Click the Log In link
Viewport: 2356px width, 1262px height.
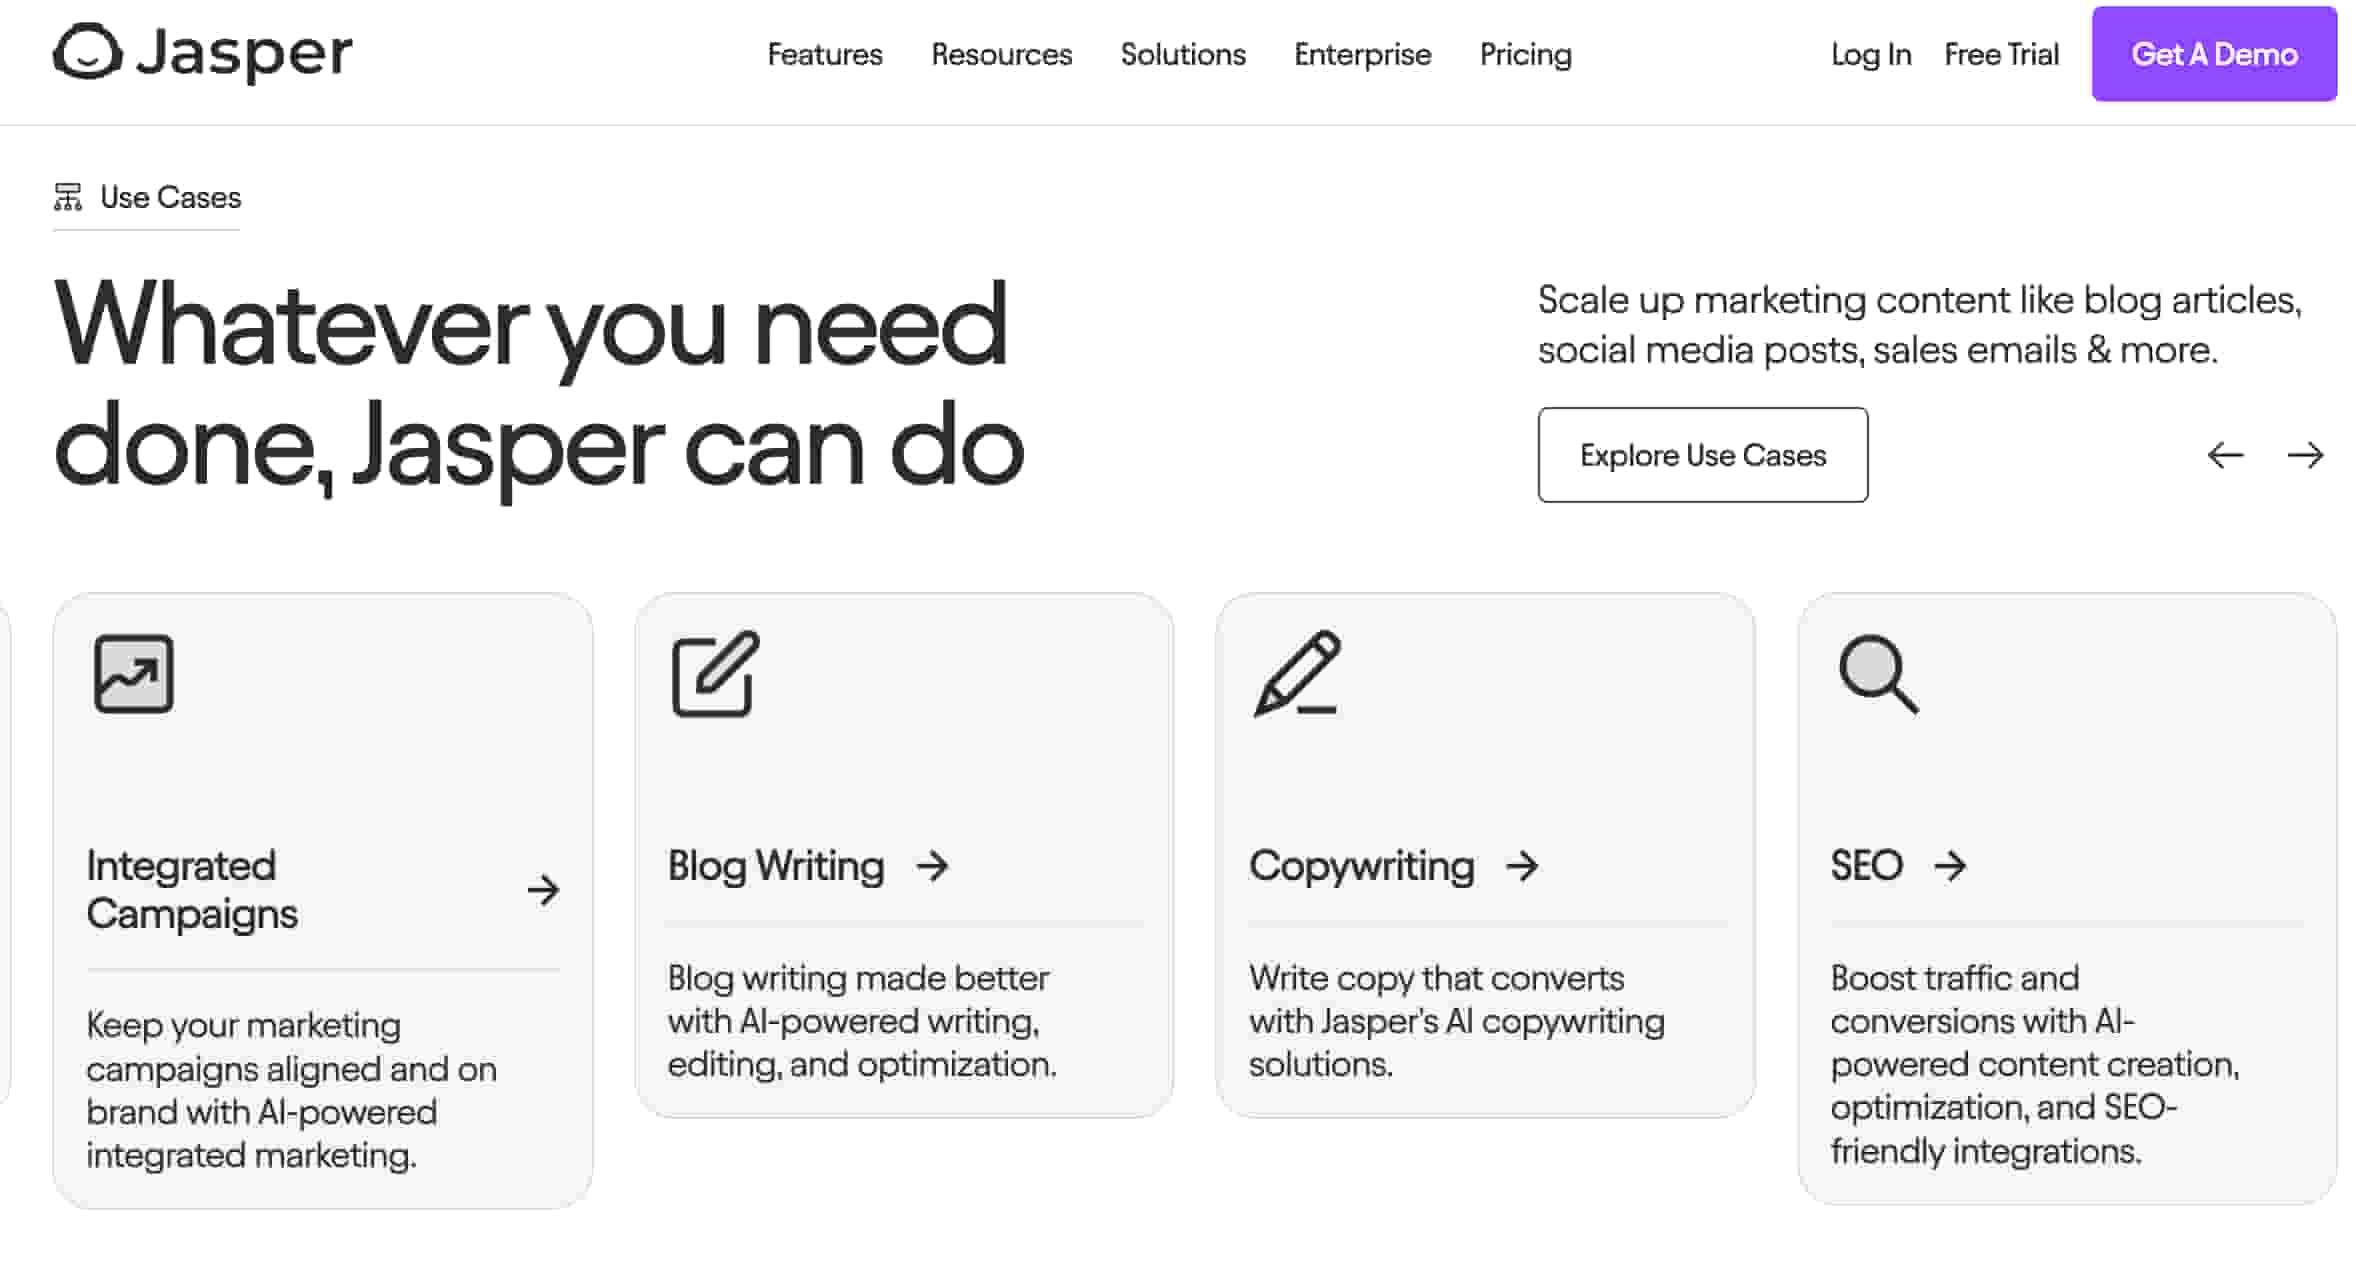pyautogui.click(x=1870, y=55)
